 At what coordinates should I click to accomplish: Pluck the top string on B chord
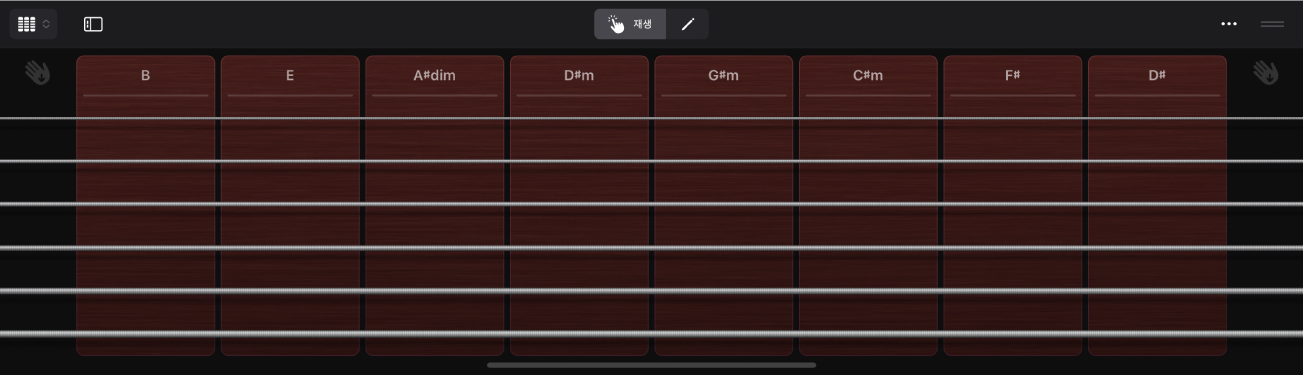146,118
